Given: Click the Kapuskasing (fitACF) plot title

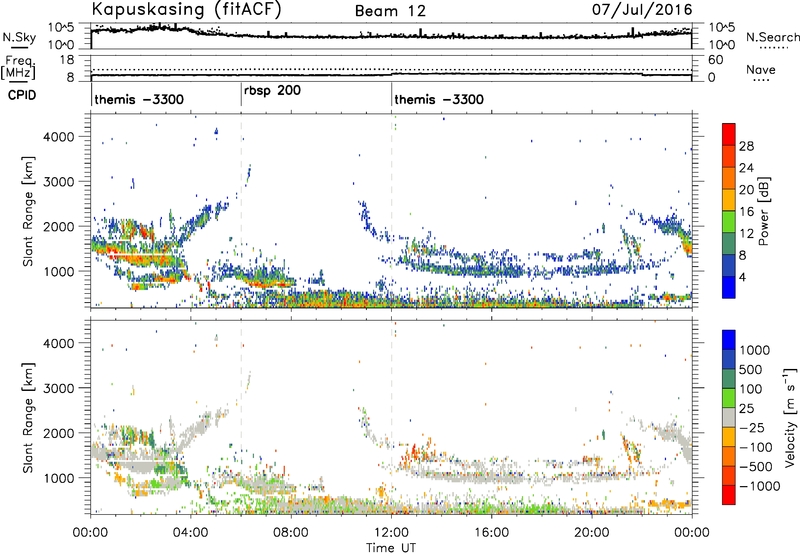Looking at the screenshot, I should click(186, 9).
